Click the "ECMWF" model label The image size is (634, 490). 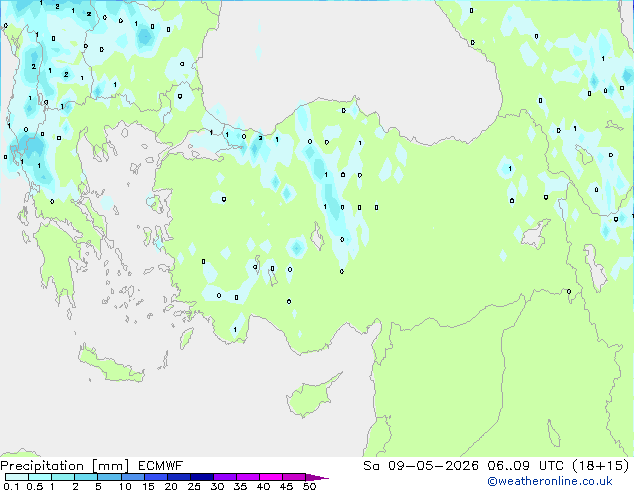(161, 466)
